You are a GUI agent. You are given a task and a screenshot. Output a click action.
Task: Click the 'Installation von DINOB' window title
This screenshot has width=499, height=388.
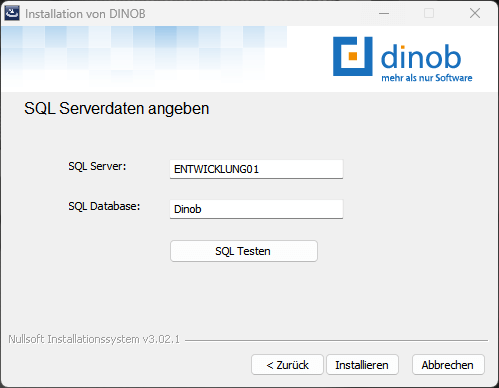pyautogui.click(x=85, y=14)
